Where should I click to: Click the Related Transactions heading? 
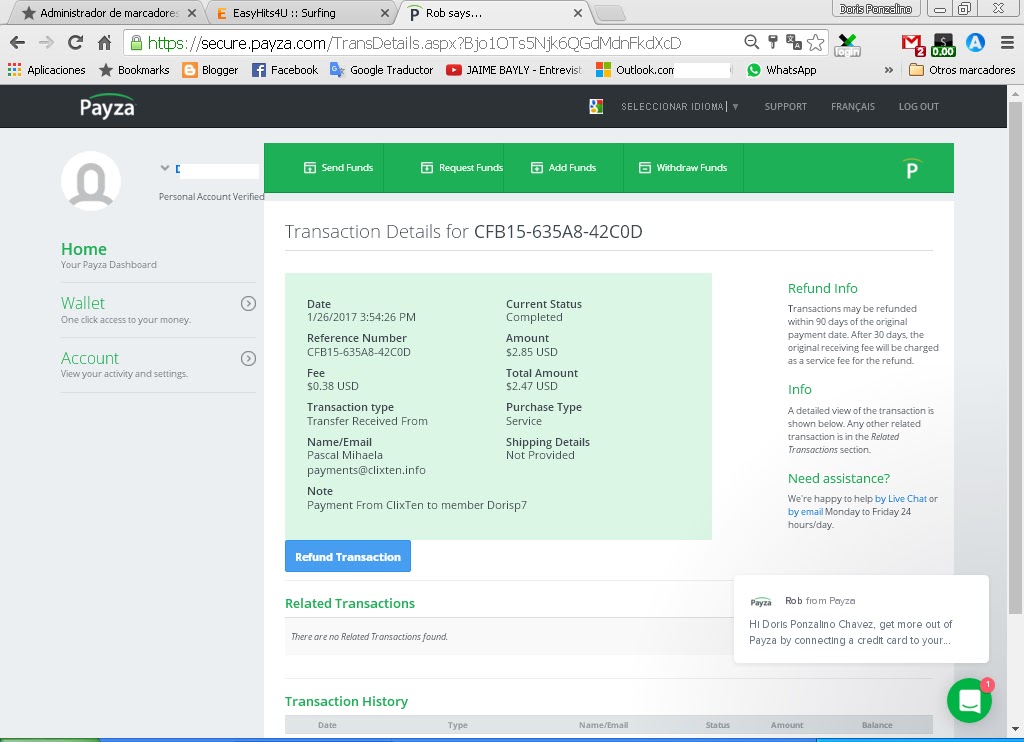click(349, 604)
